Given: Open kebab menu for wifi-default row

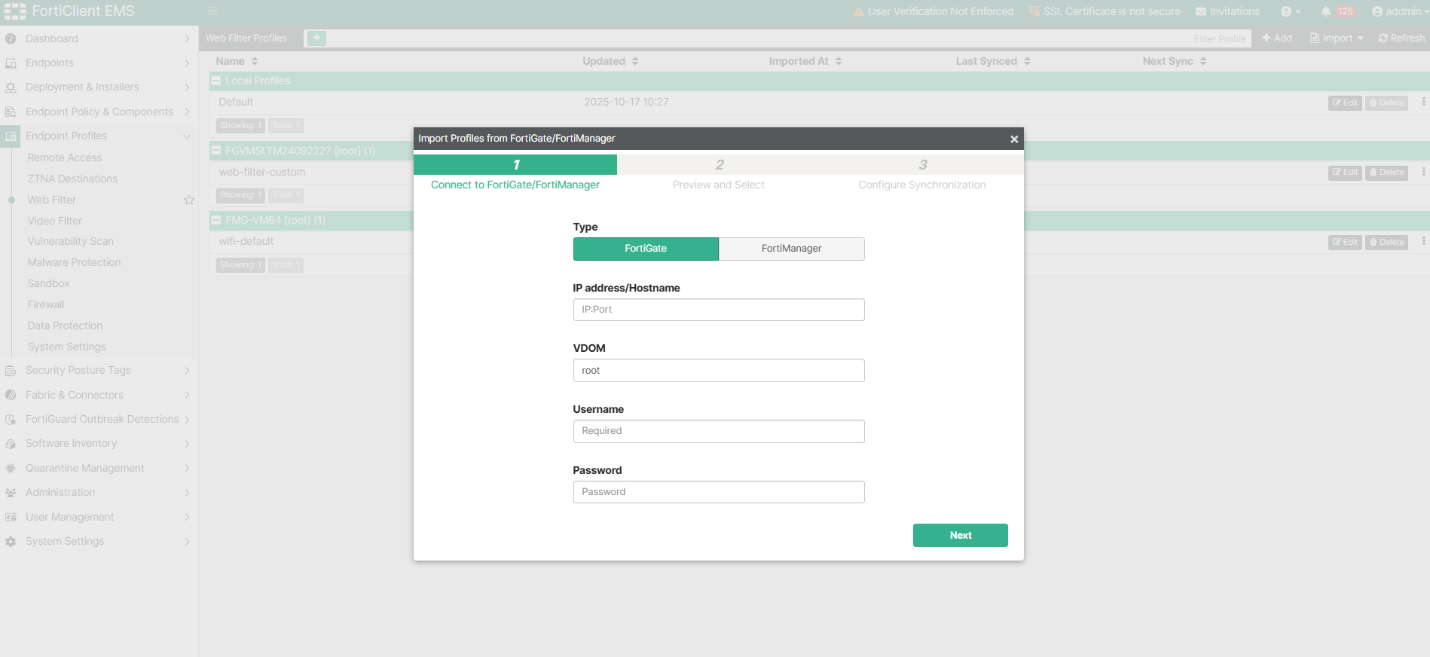Looking at the screenshot, I should [x=1422, y=242].
